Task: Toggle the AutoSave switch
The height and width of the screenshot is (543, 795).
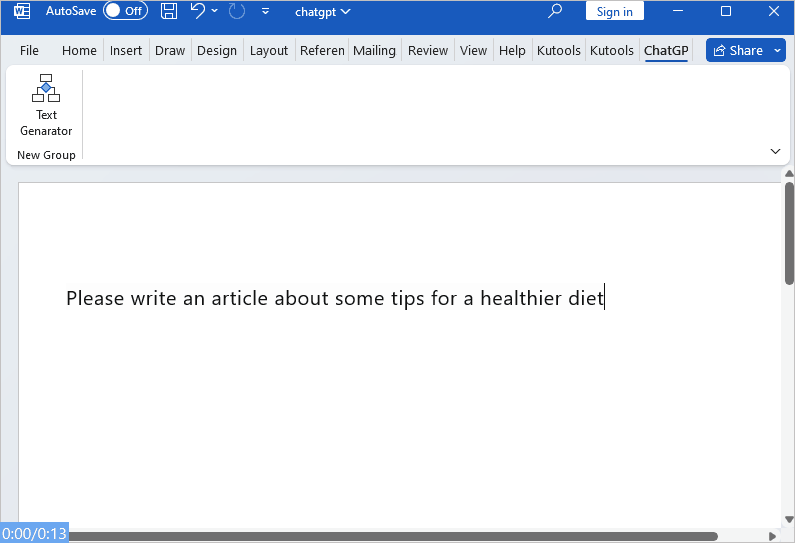Action: tap(125, 12)
